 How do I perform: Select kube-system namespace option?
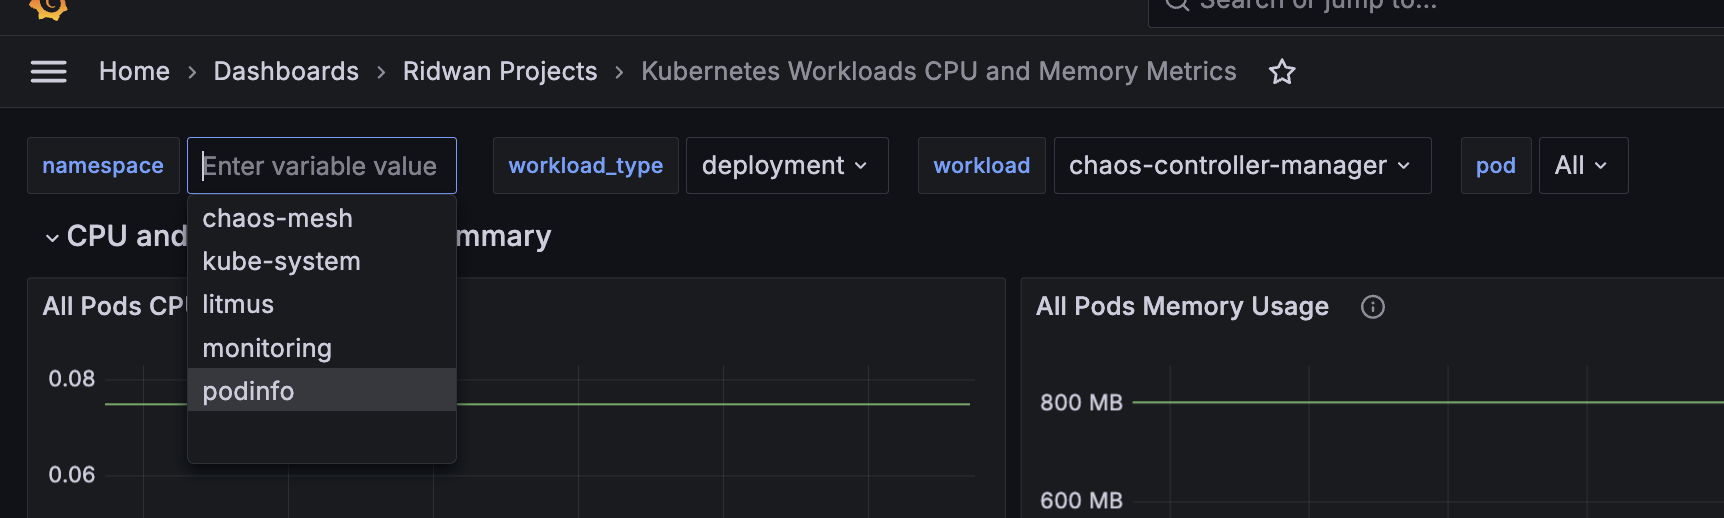click(x=322, y=261)
